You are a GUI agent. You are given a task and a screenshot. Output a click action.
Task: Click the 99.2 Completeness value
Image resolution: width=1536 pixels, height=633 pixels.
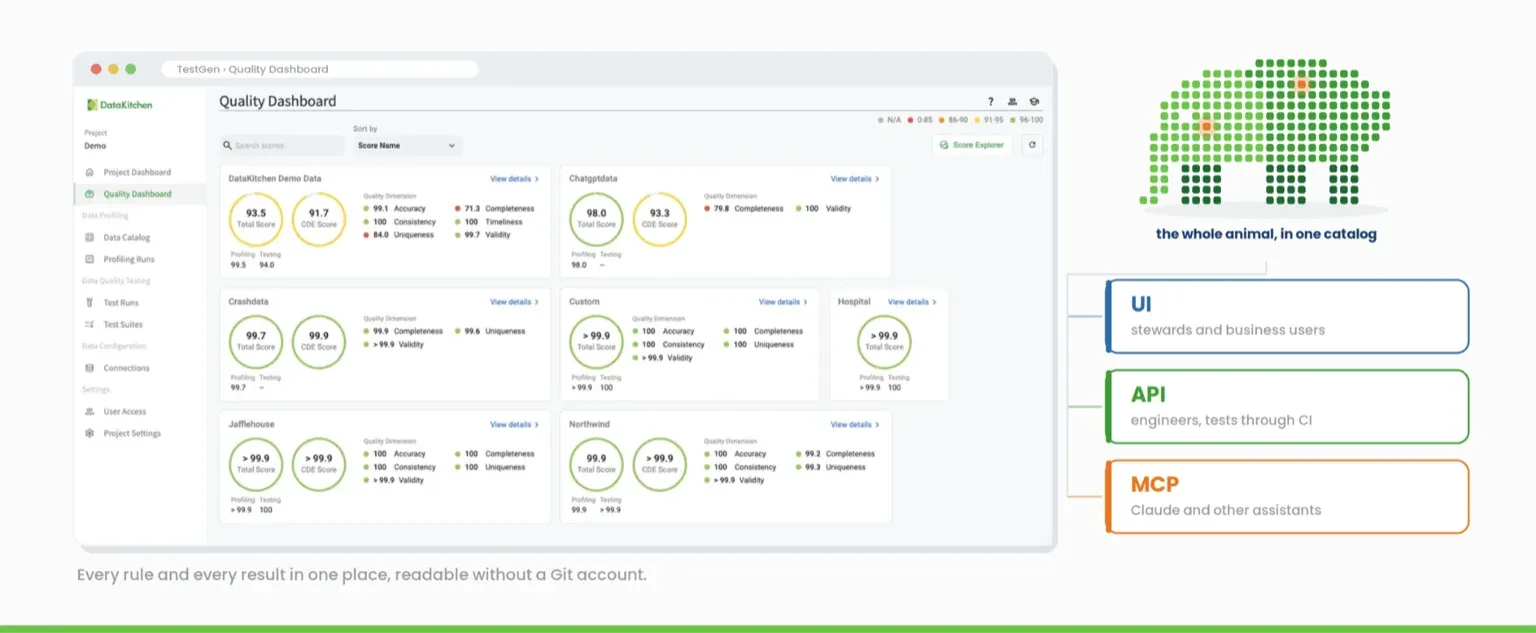pos(813,454)
